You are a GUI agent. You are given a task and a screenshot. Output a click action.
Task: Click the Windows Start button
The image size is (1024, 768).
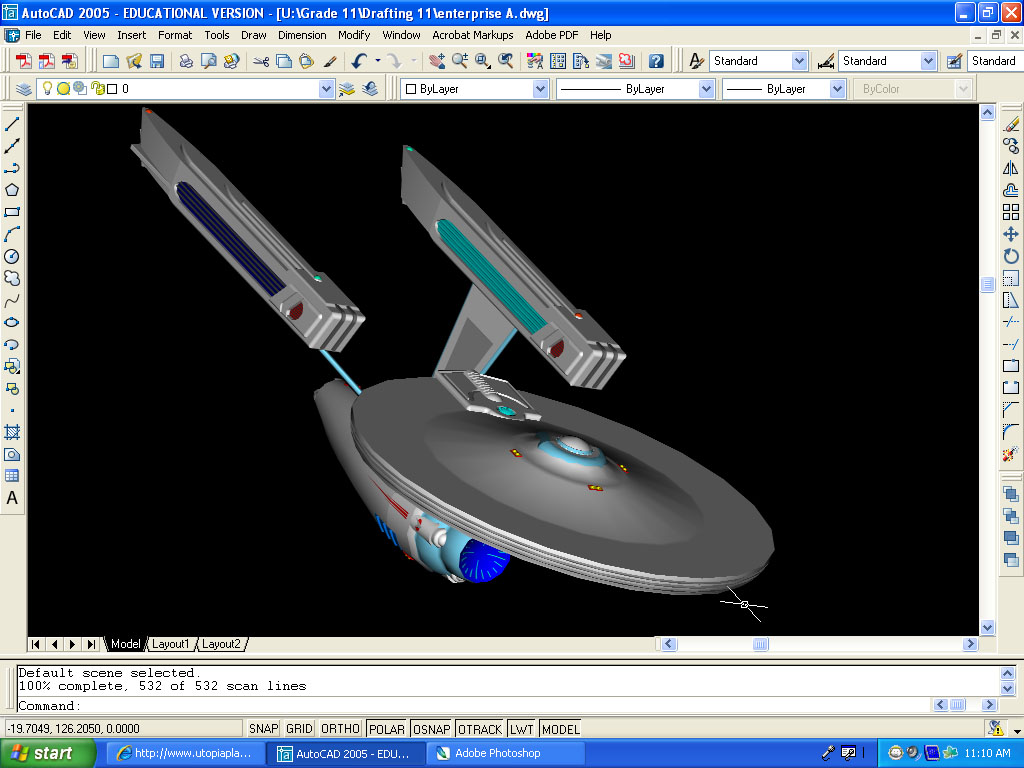[45, 751]
